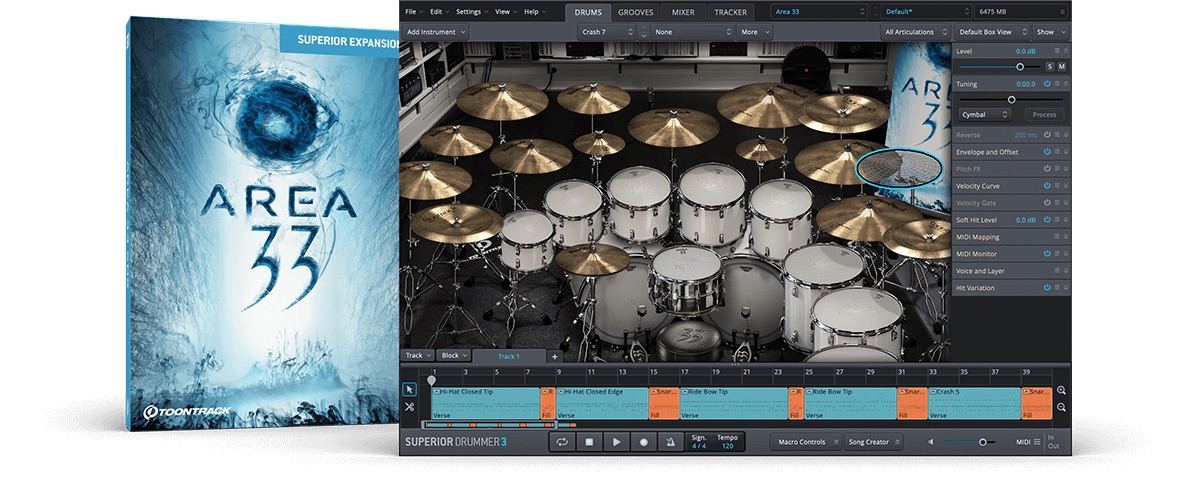Click the record button in transport
1200x488 pixels.
click(x=644, y=441)
